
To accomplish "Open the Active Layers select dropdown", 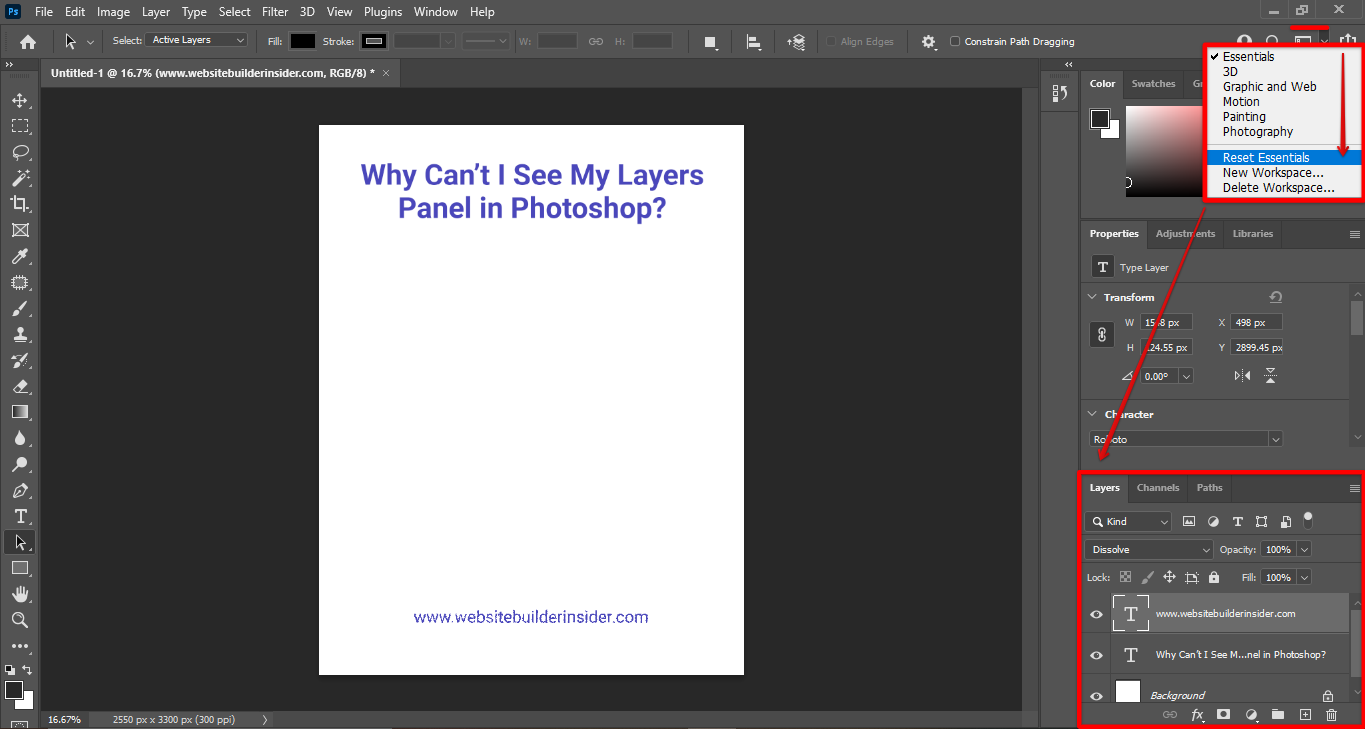I will click(196, 40).
